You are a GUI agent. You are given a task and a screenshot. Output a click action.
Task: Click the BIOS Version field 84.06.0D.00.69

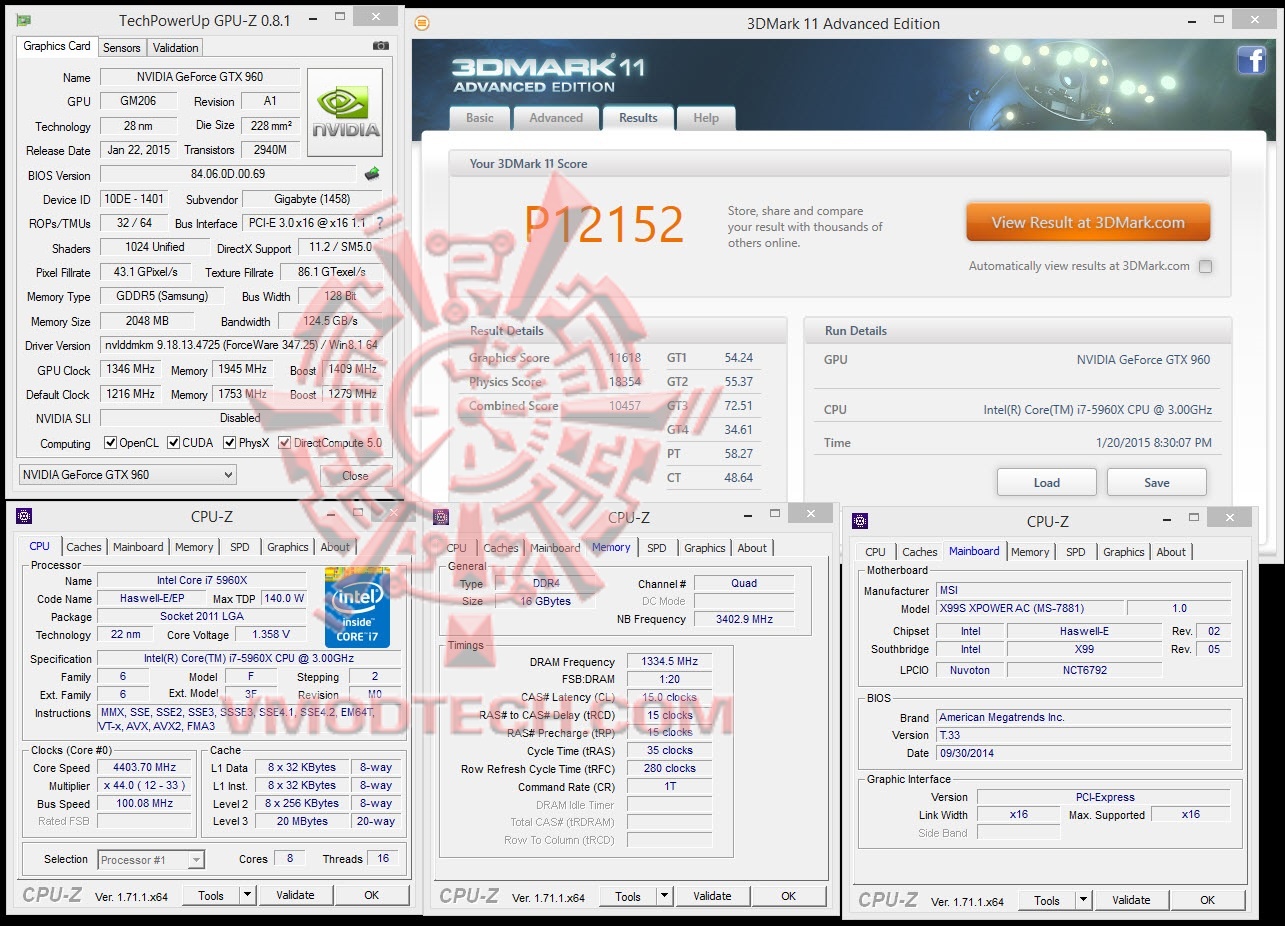pyautogui.click(x=228, y=175)
